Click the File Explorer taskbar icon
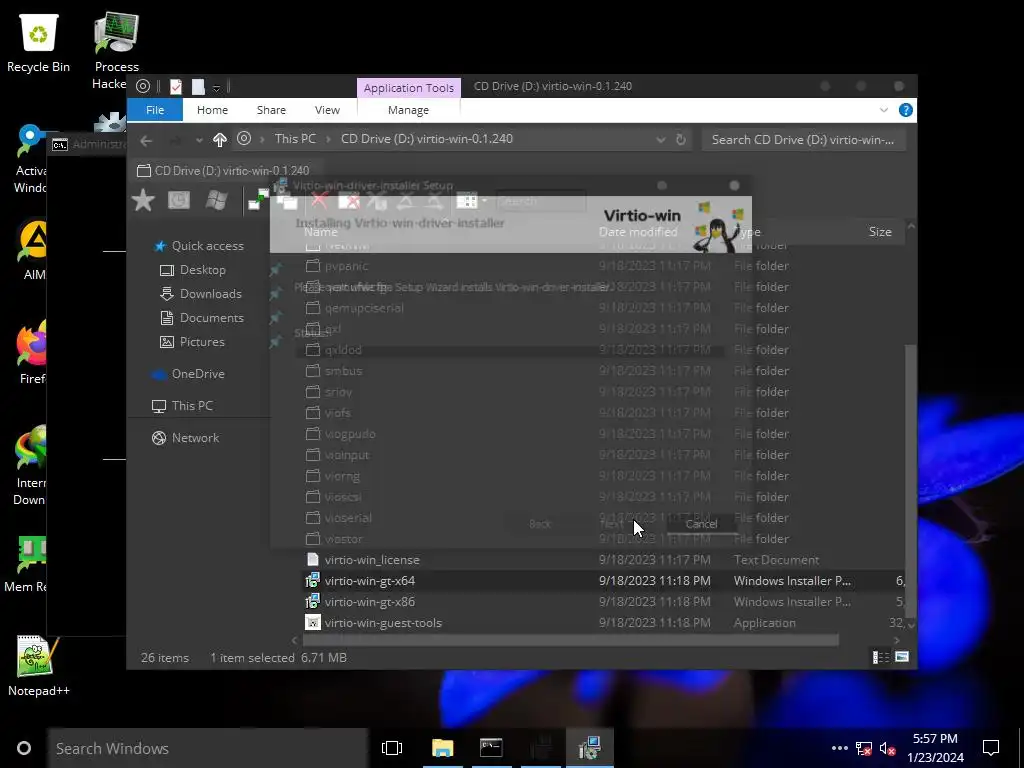 443,748
